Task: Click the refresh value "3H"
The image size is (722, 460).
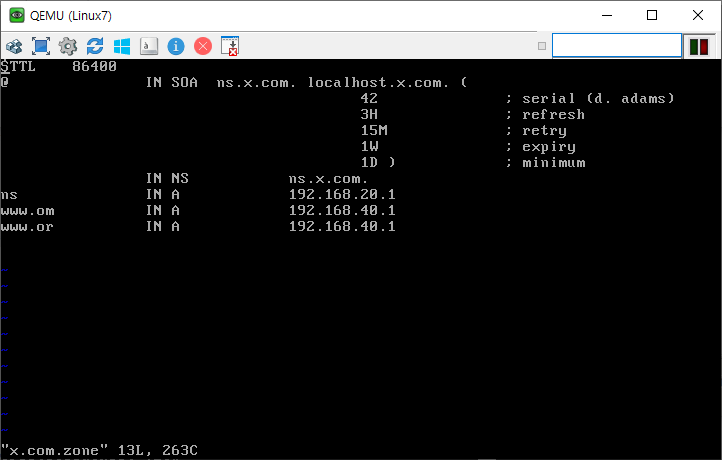Action: pyautogui.click(x=369, y=114)
